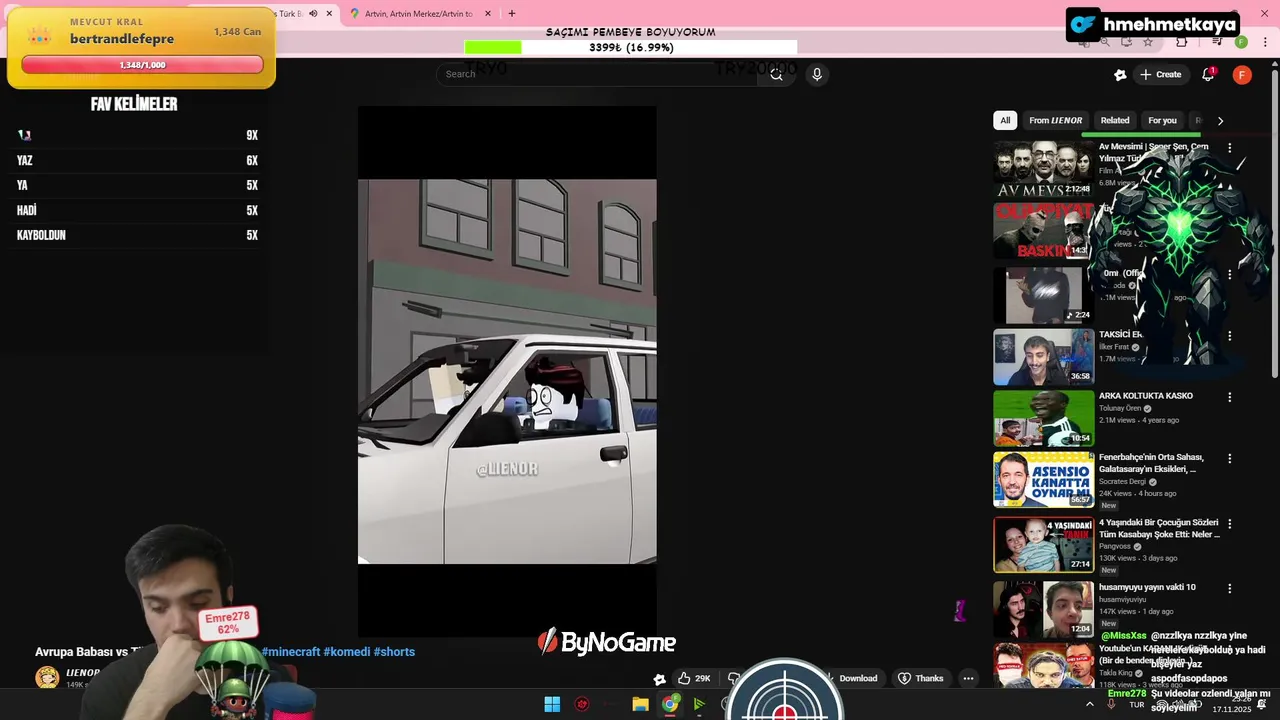Viewport: 1280px width, 720px height.
Task: Open husamyuyu yayın vakti thumbnail
Action: pyautogui.click(x=1043, y=608)
